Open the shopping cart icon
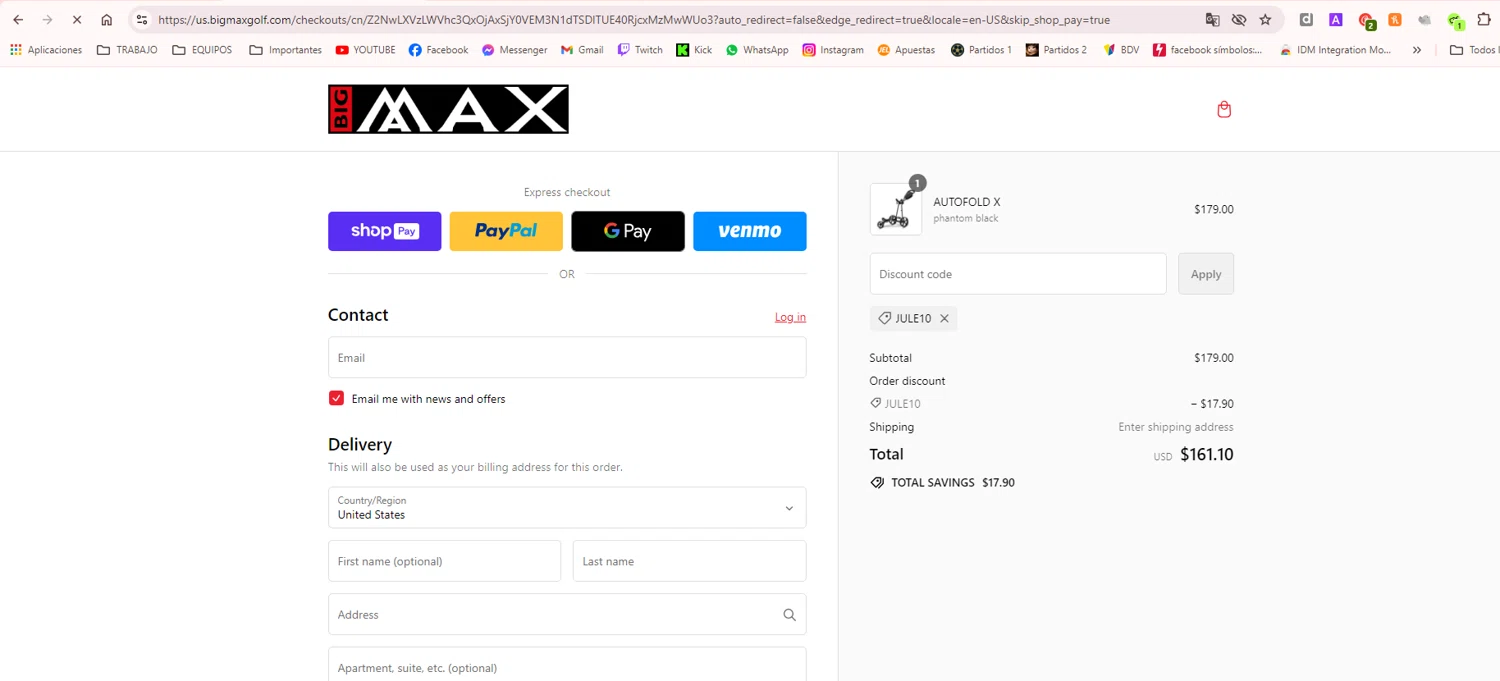Viewport: 1500px width, 681px height. coord(1223,109)
